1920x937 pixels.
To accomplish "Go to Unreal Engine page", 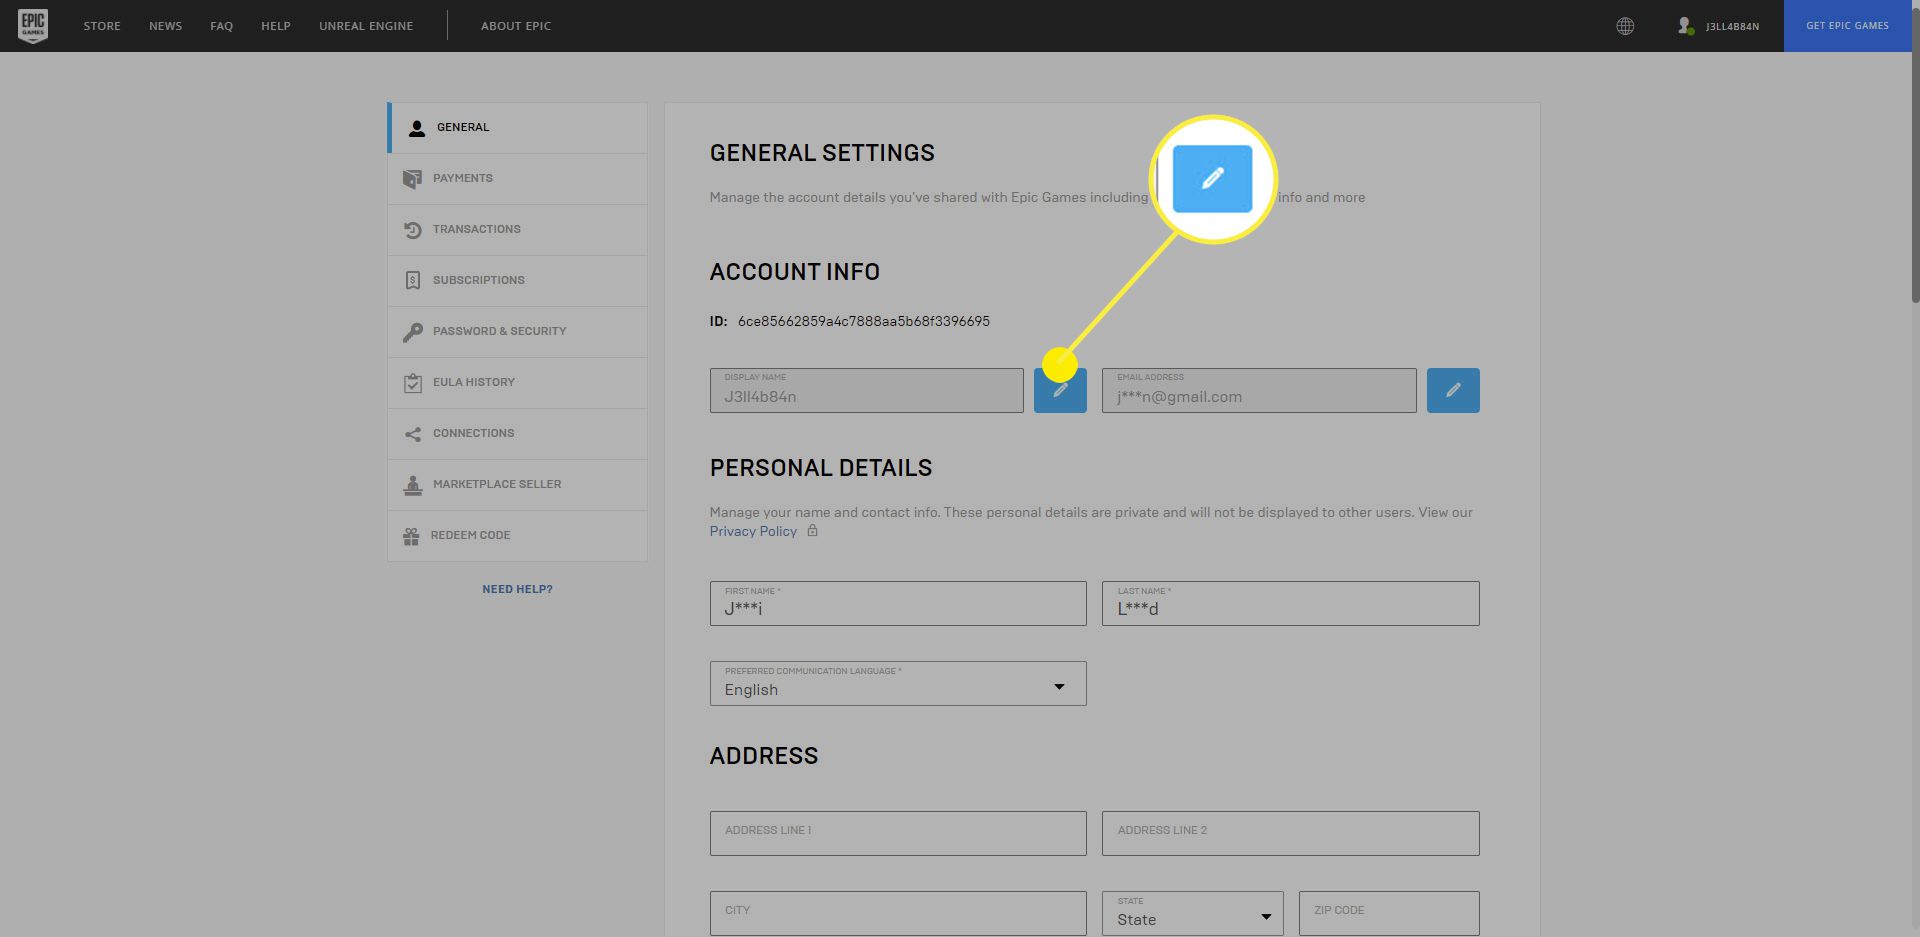I will tap(366, 26).
